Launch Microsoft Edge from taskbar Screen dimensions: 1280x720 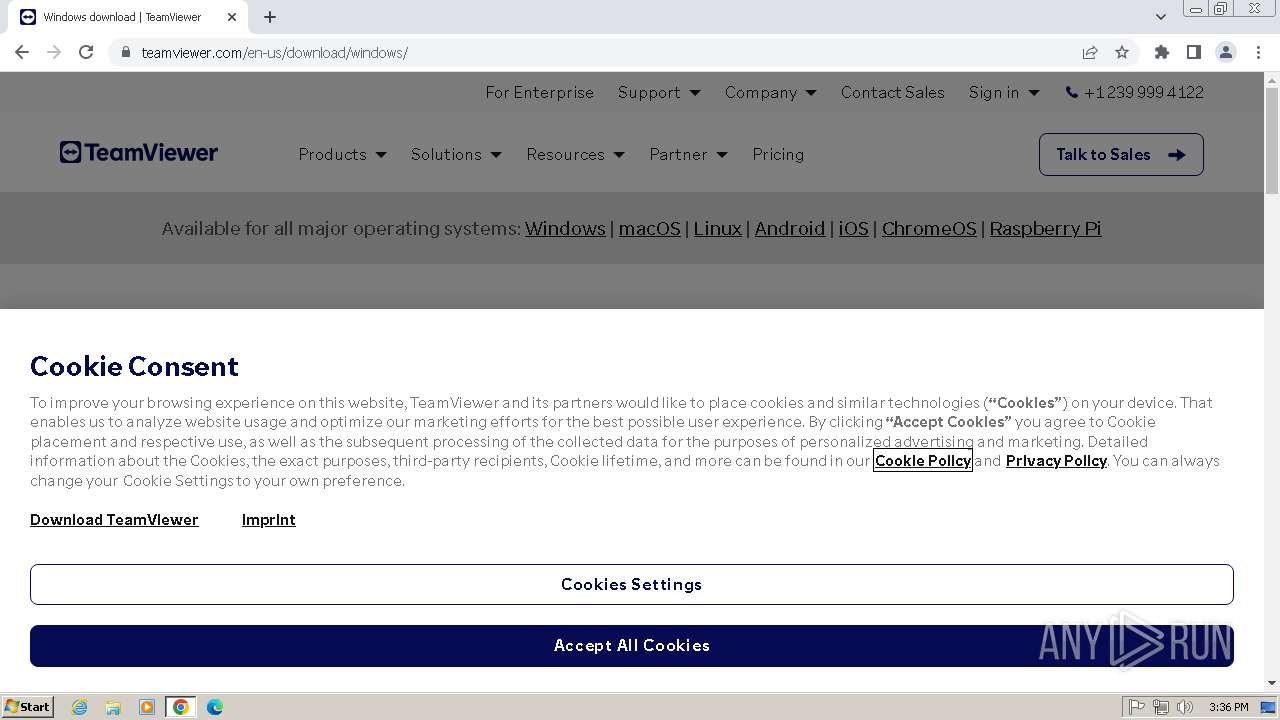tap(215, 707)
